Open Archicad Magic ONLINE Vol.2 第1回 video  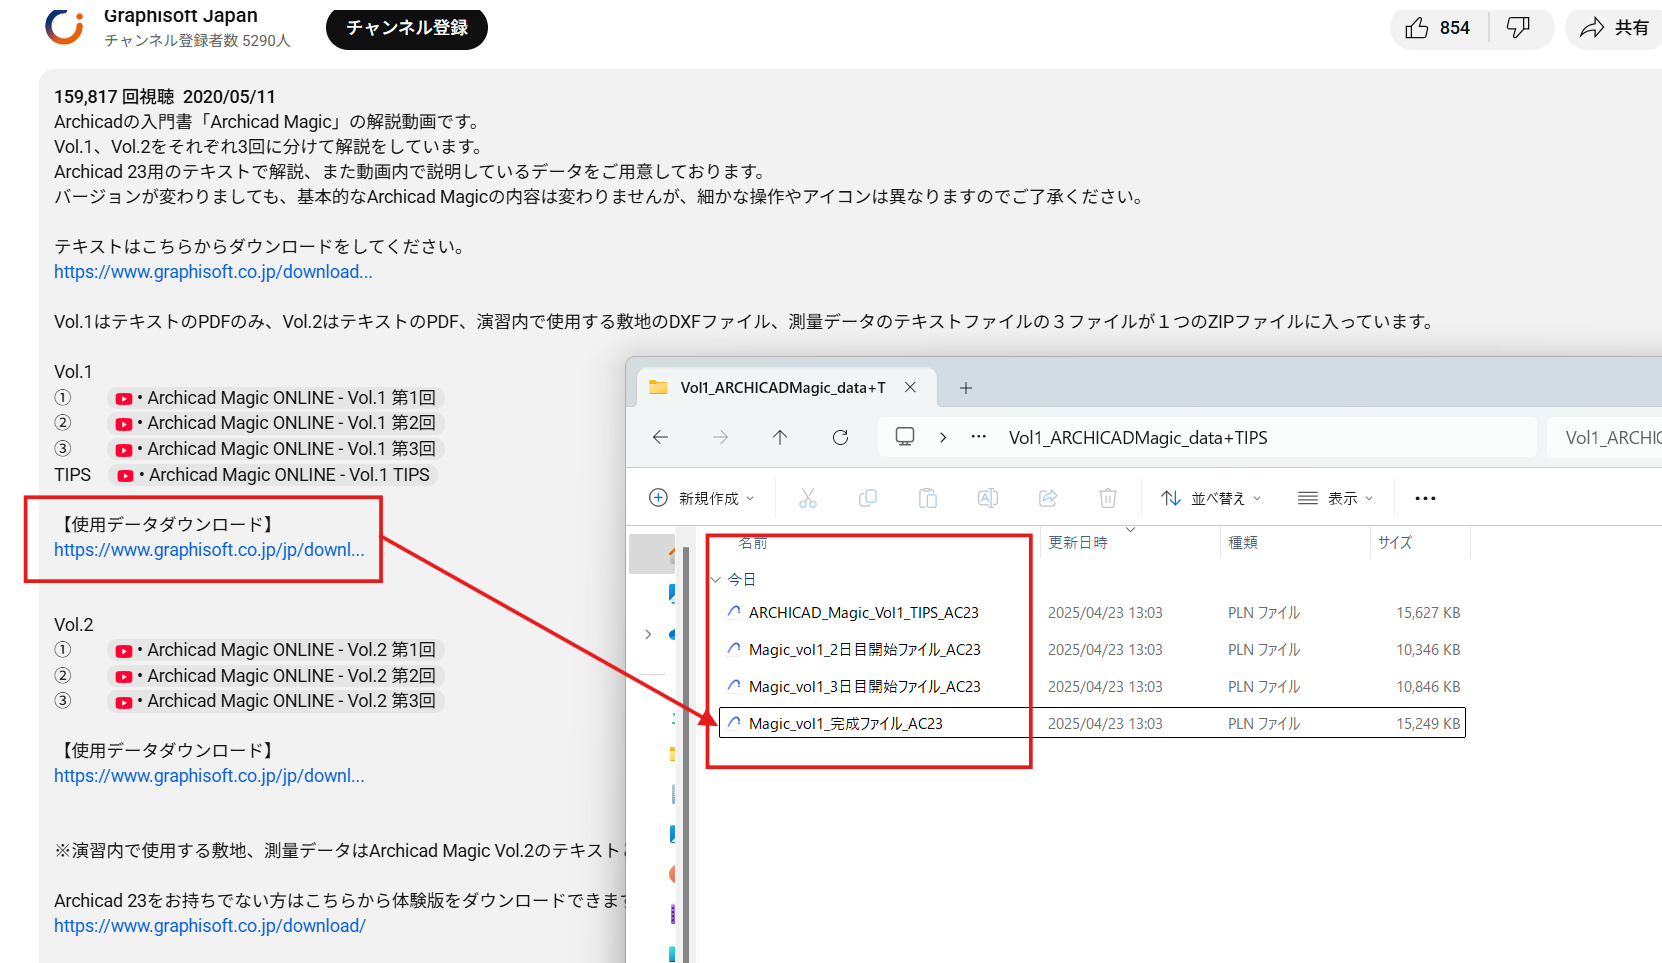(276, 650)
